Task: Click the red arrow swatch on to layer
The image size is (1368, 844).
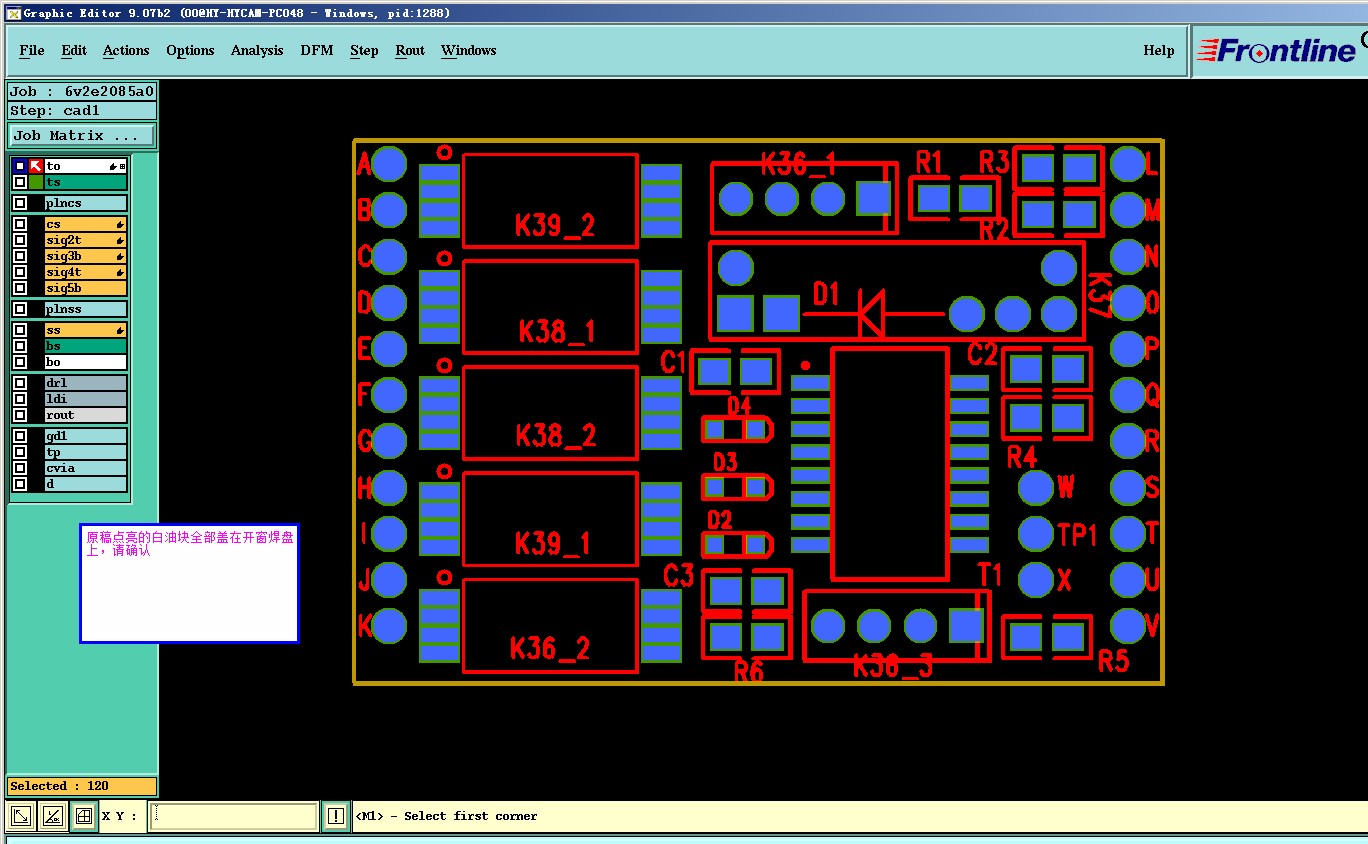Action: pos(36,166)
